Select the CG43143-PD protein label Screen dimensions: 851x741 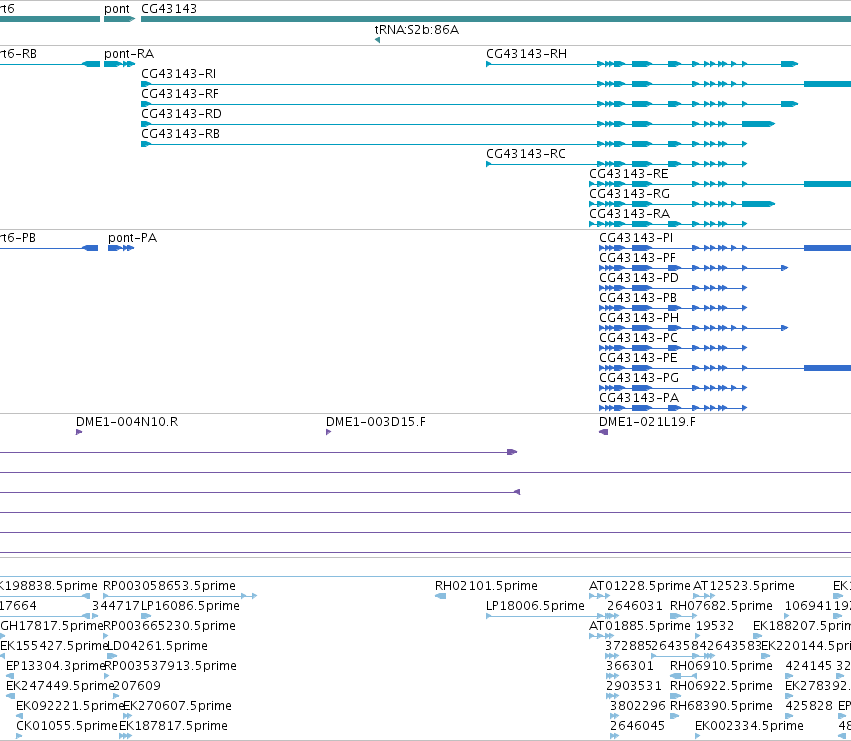click(x=639, y=278)
